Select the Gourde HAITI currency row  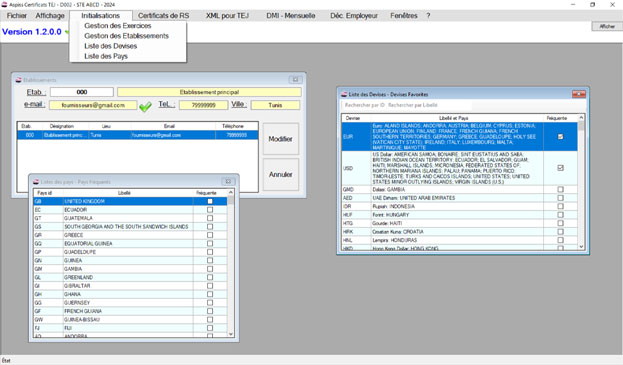click(x=459, y=223)
